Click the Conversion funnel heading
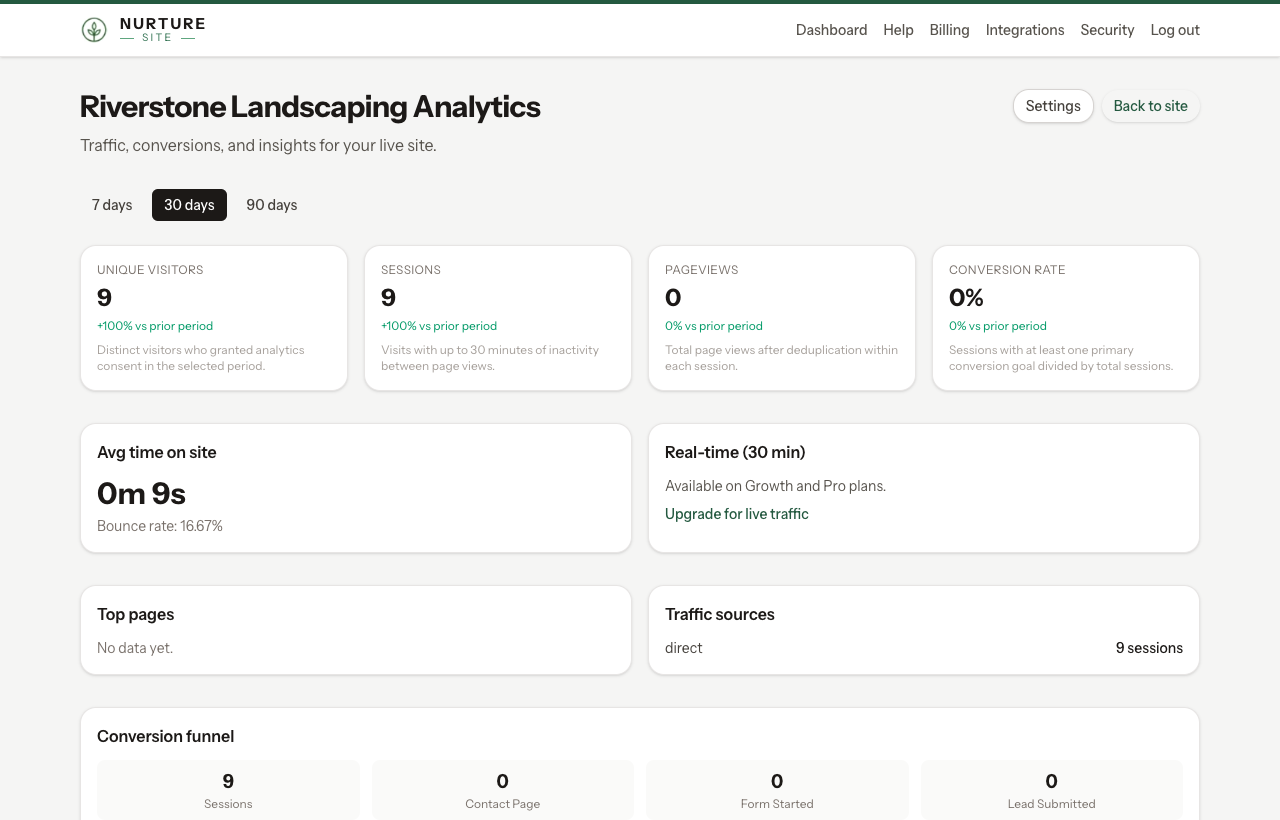Screen dimensions: 1280x820 pos(166,736)
